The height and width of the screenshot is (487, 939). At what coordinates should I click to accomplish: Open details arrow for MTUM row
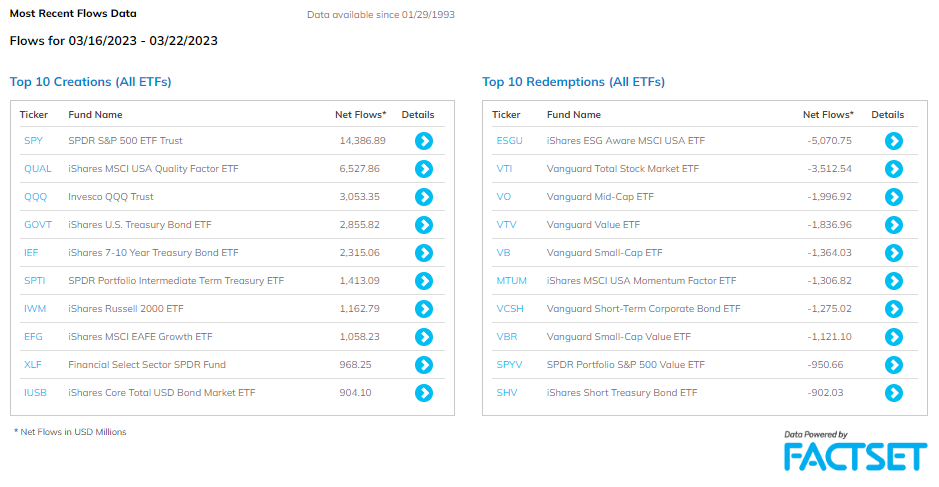click(x=894, y=281)
